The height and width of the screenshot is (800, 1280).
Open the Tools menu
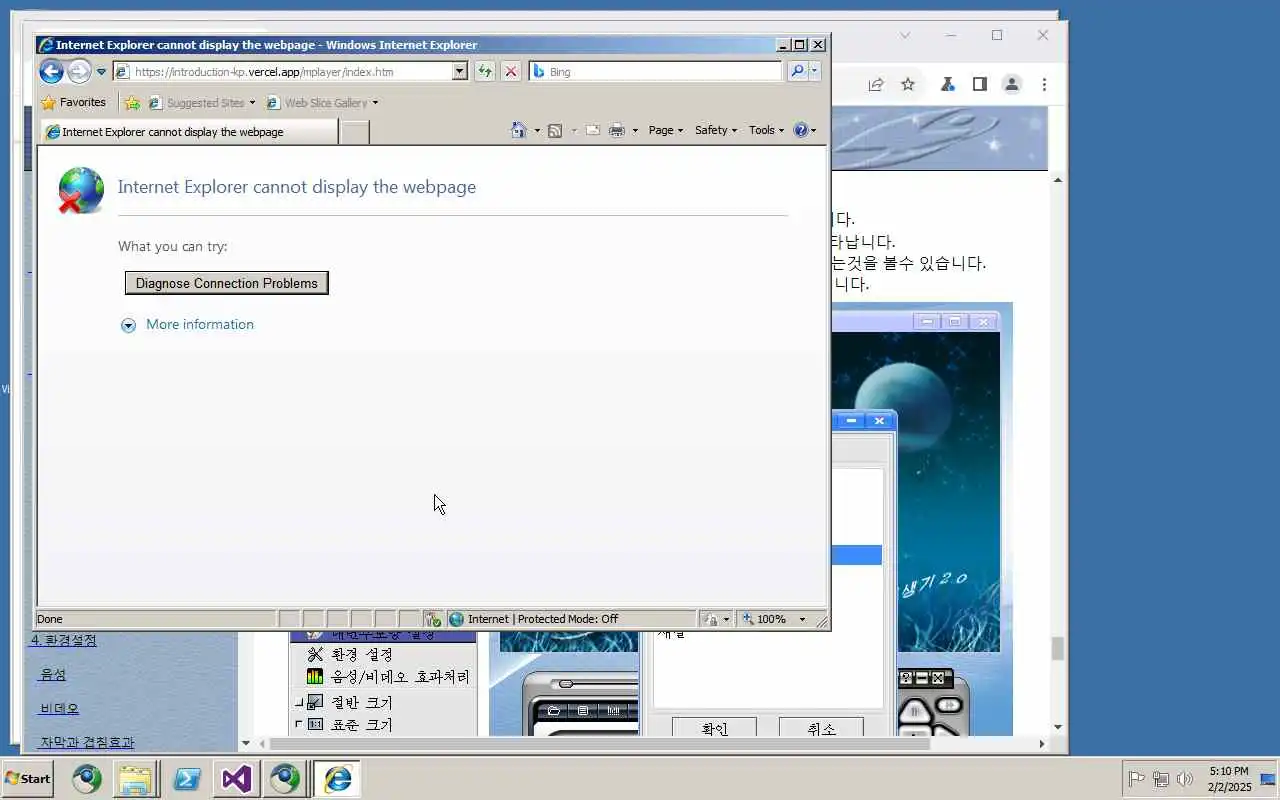click(766, 130)
